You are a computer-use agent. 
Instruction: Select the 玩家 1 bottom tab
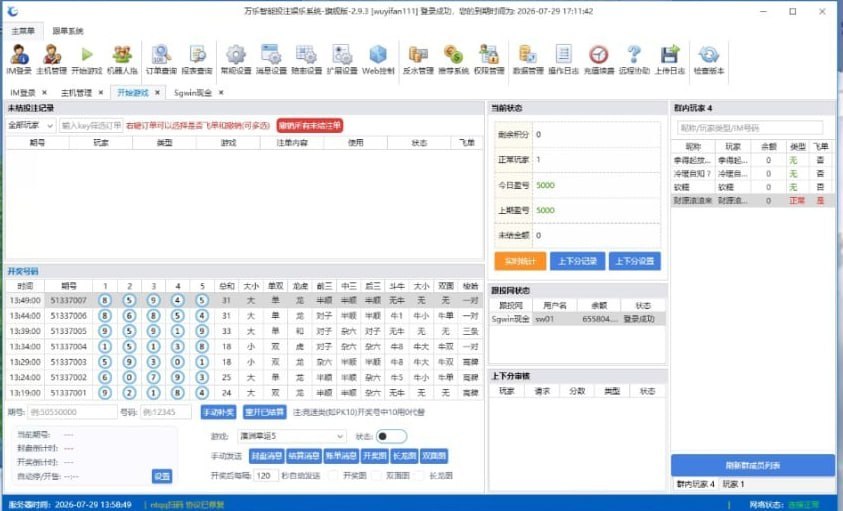click(733, 484)
